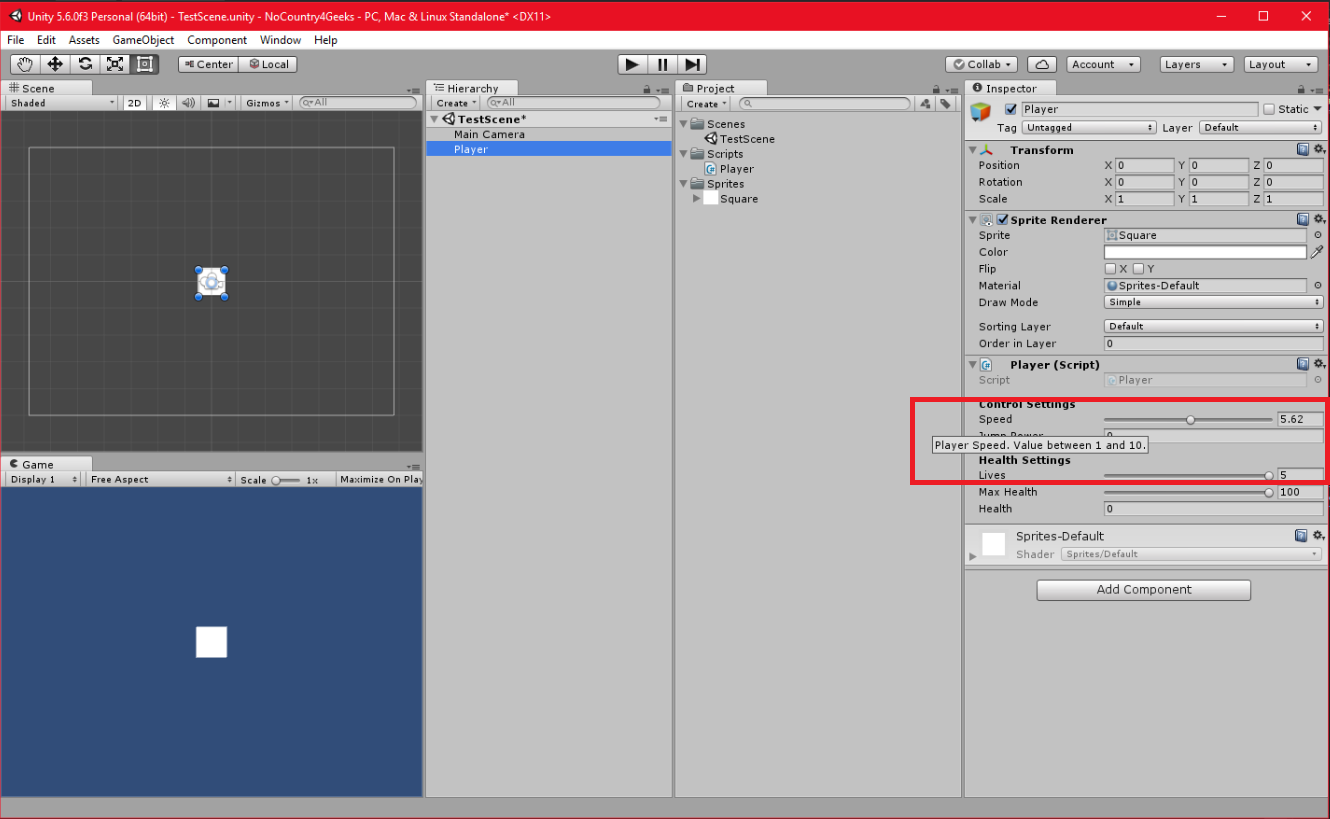The height and width of the screenshot is (819, 1330).
Task: Open the Account button
Action: click(1102, 64)
